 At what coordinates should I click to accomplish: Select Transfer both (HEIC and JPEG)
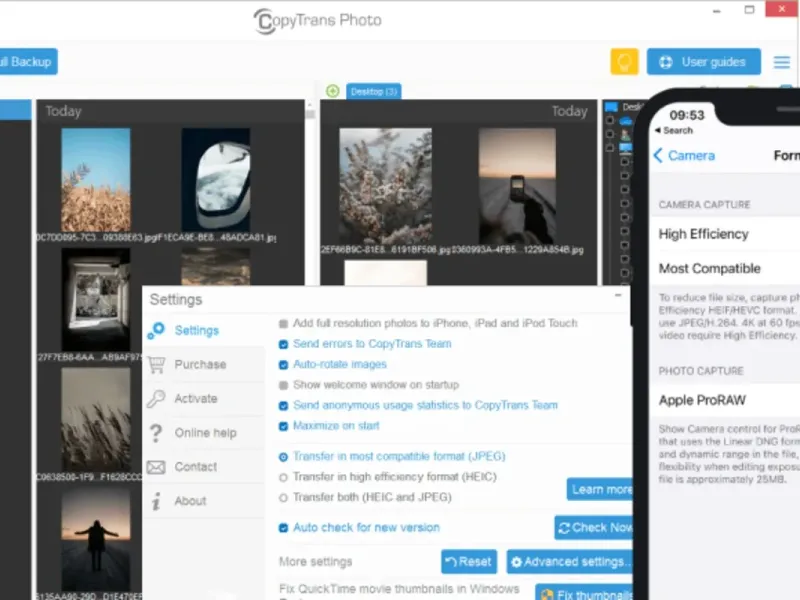[x=283, y=497]
